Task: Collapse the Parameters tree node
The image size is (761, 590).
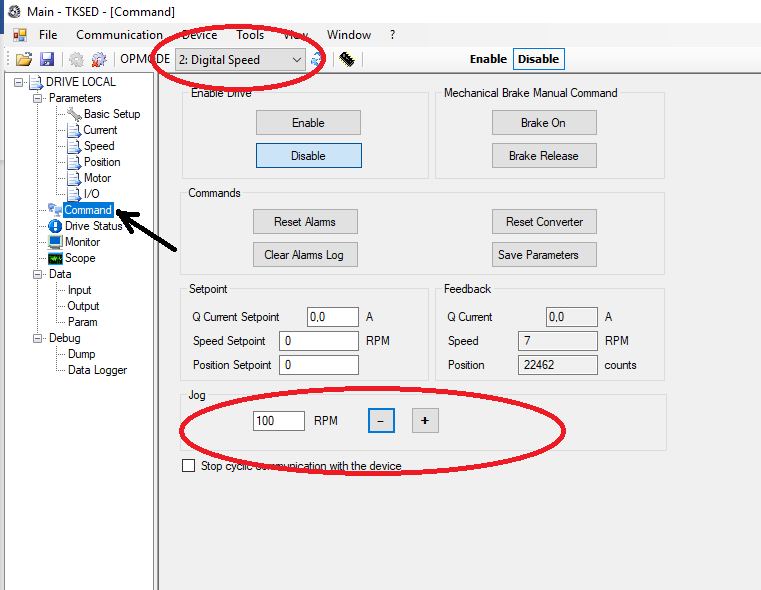Action: tap(38, 98)
